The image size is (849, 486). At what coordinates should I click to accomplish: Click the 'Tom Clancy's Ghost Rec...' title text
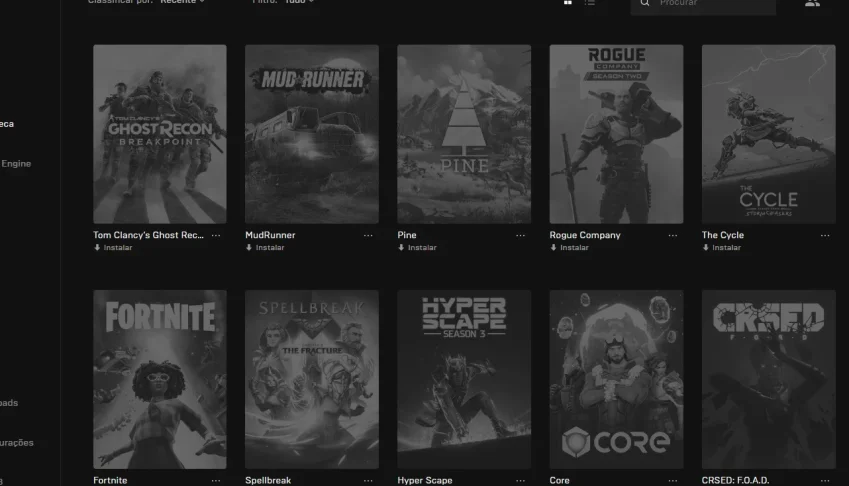click(x=148, y=235)
